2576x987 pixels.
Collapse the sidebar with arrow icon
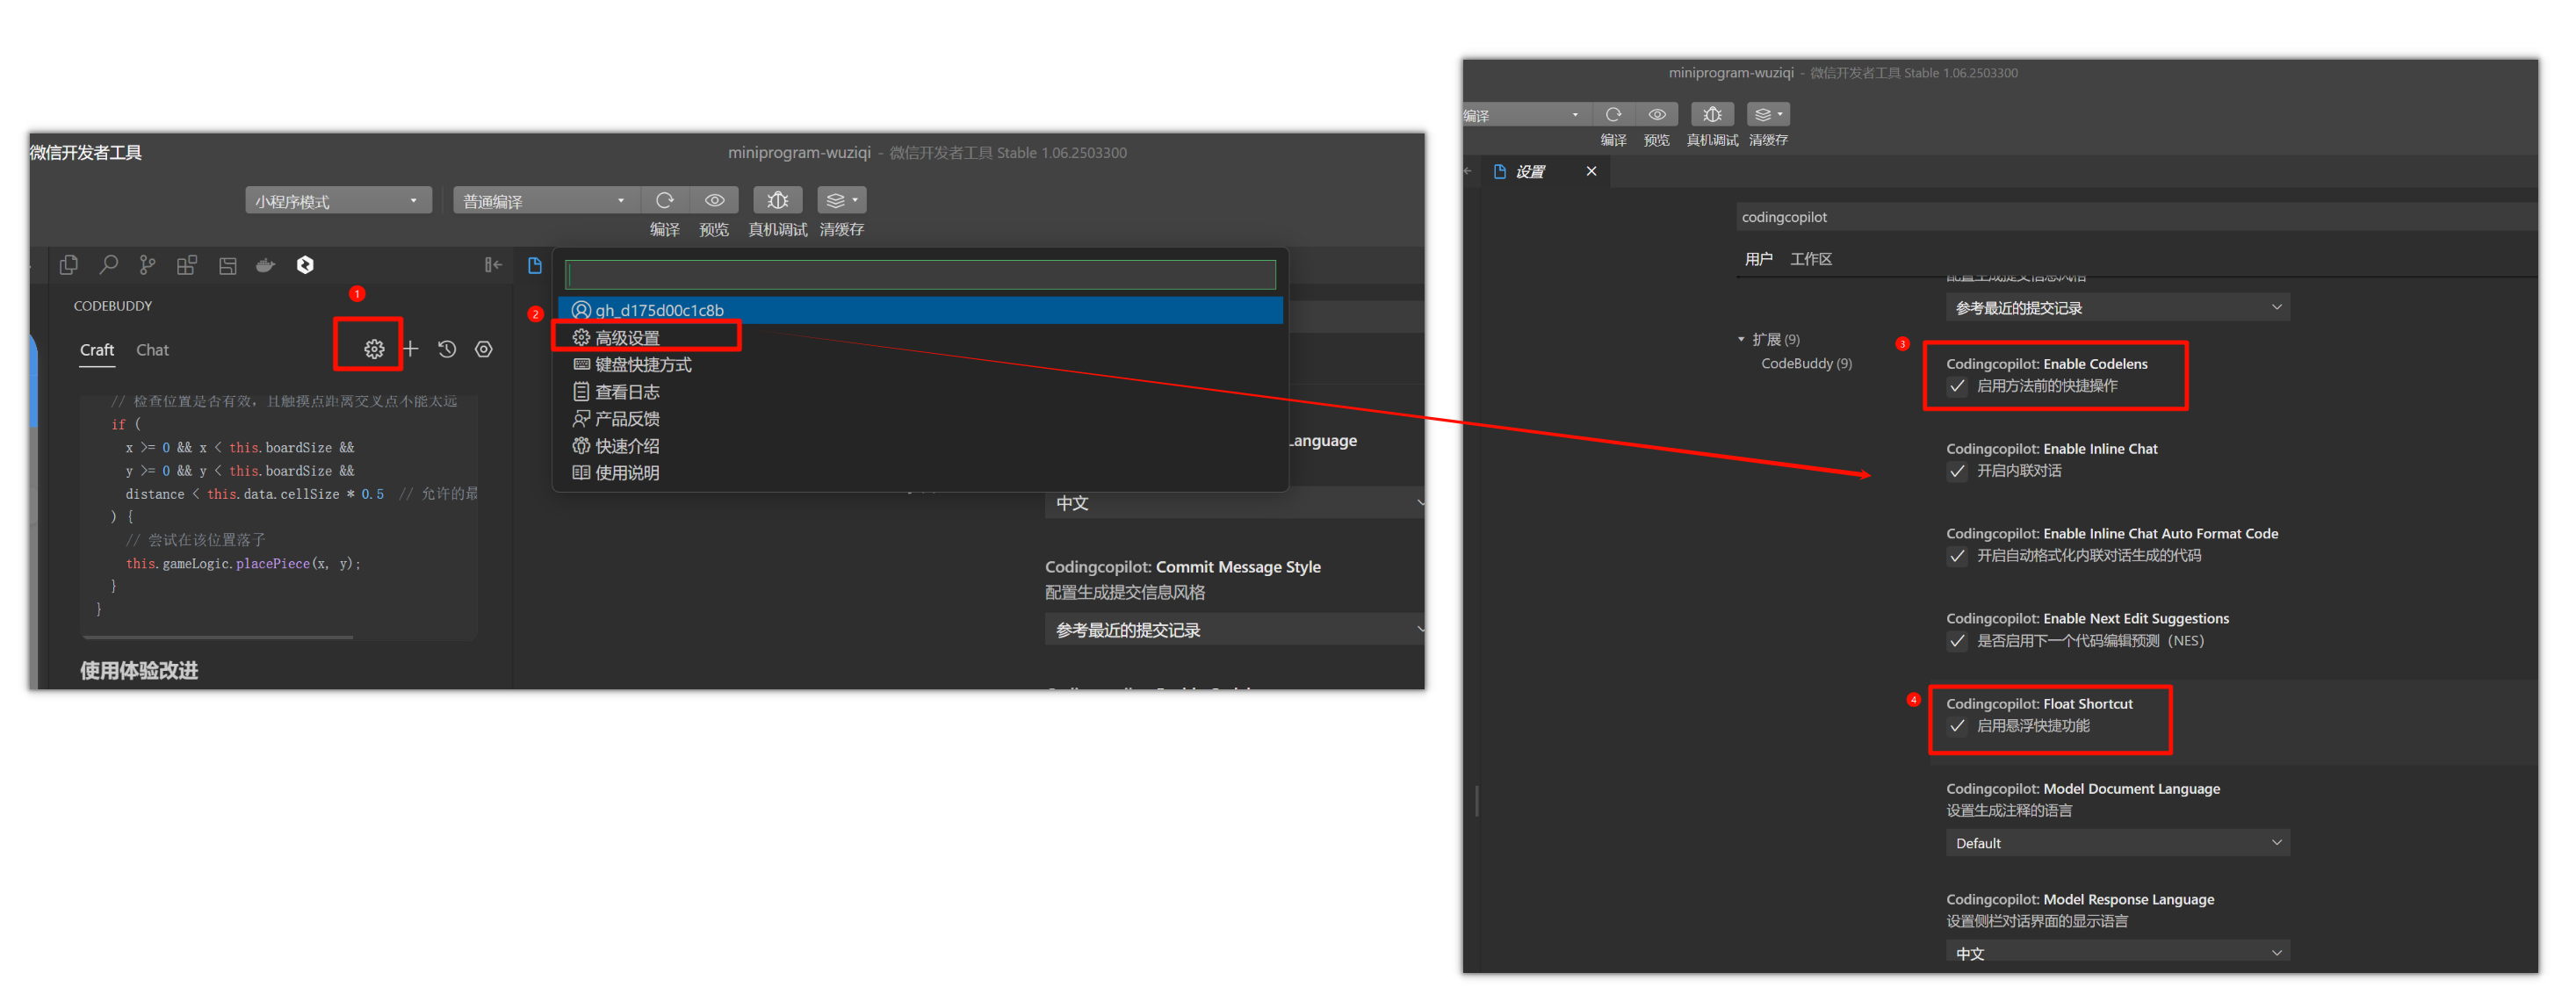tap(493, 265)
